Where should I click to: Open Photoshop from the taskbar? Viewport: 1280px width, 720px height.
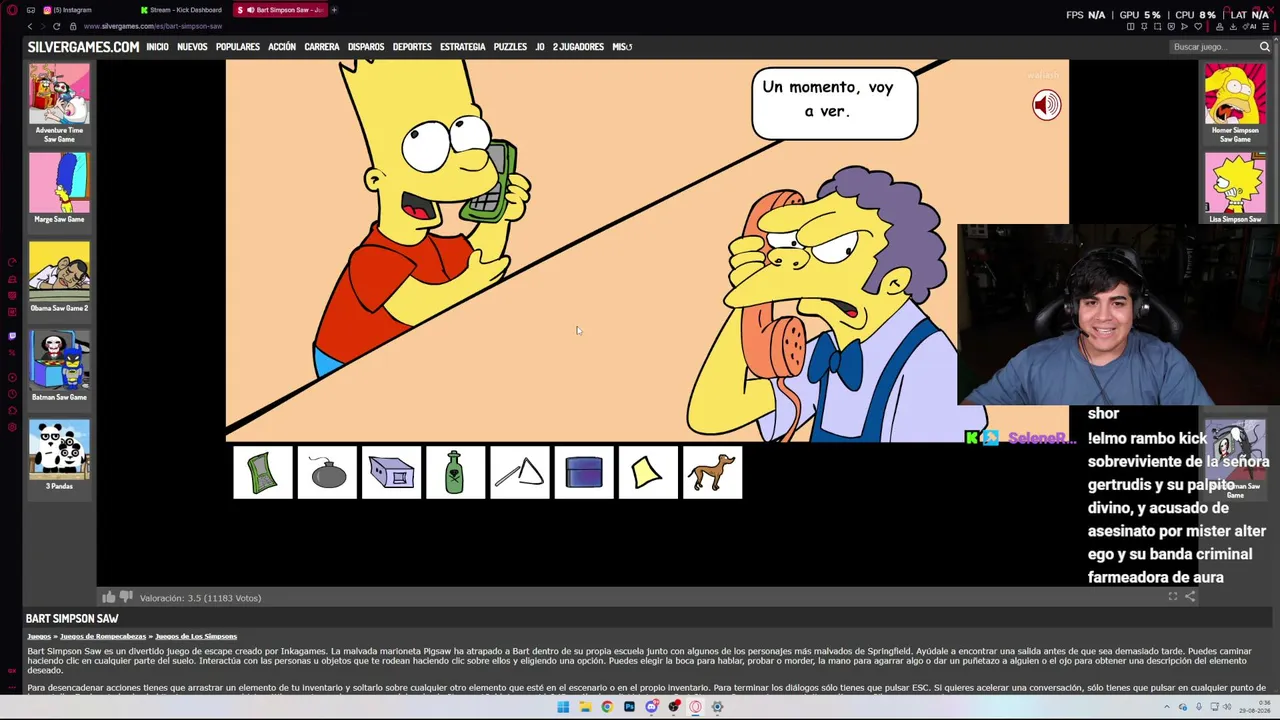tap(629, 707)
